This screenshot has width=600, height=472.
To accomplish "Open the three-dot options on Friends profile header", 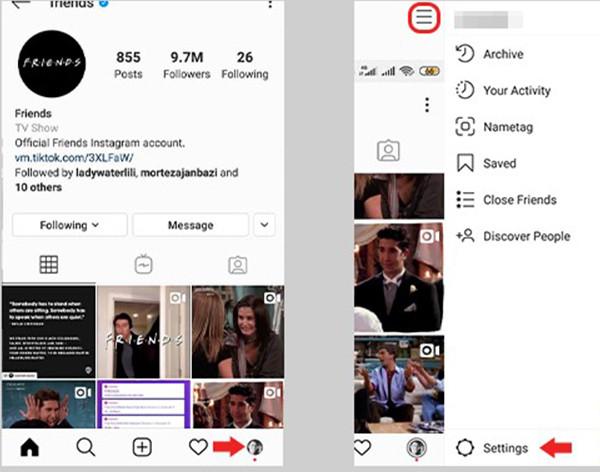I will [x=270, y=4].
